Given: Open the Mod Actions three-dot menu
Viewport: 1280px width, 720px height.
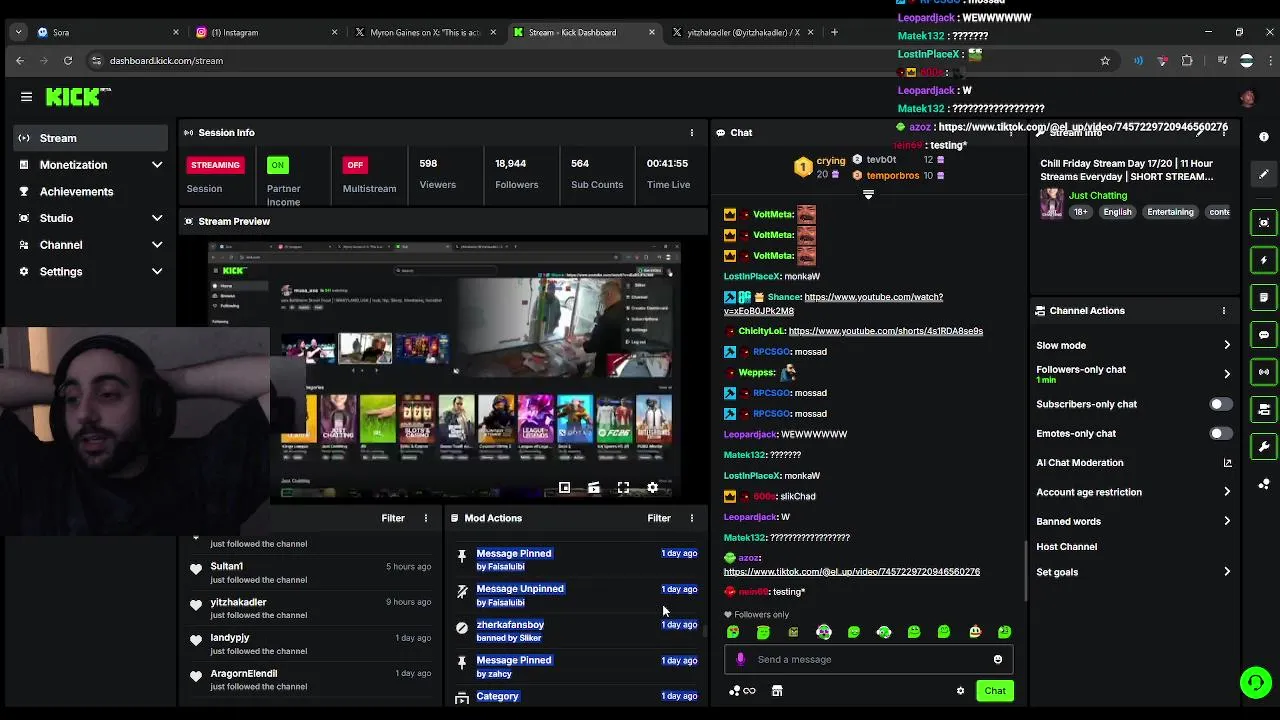Looking at the screenshot, I should click(x=691, y=518).
